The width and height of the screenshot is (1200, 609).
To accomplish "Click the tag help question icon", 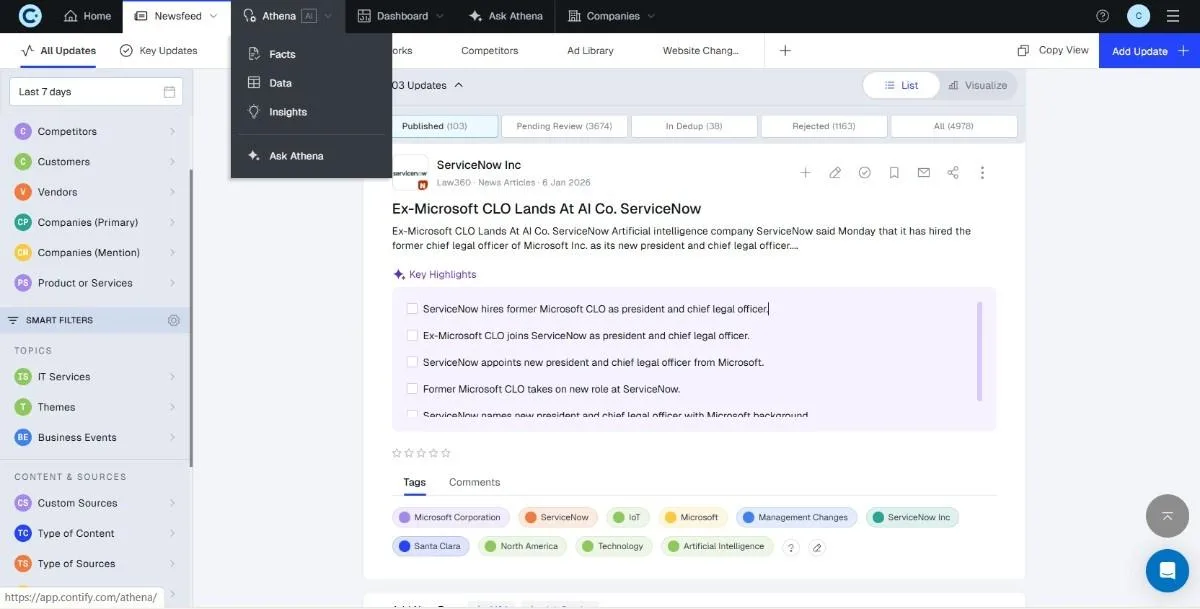I will click(x=791, y=547).
